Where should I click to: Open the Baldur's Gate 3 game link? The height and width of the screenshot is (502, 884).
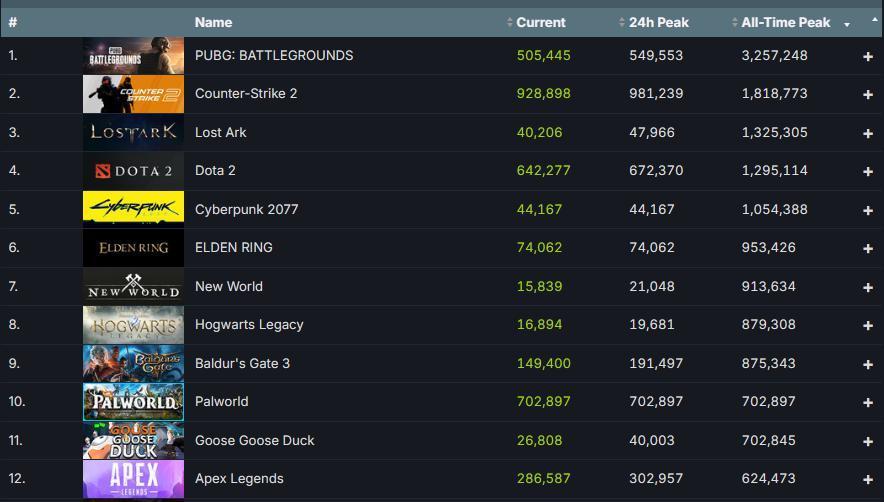click(x=242, y=363)
